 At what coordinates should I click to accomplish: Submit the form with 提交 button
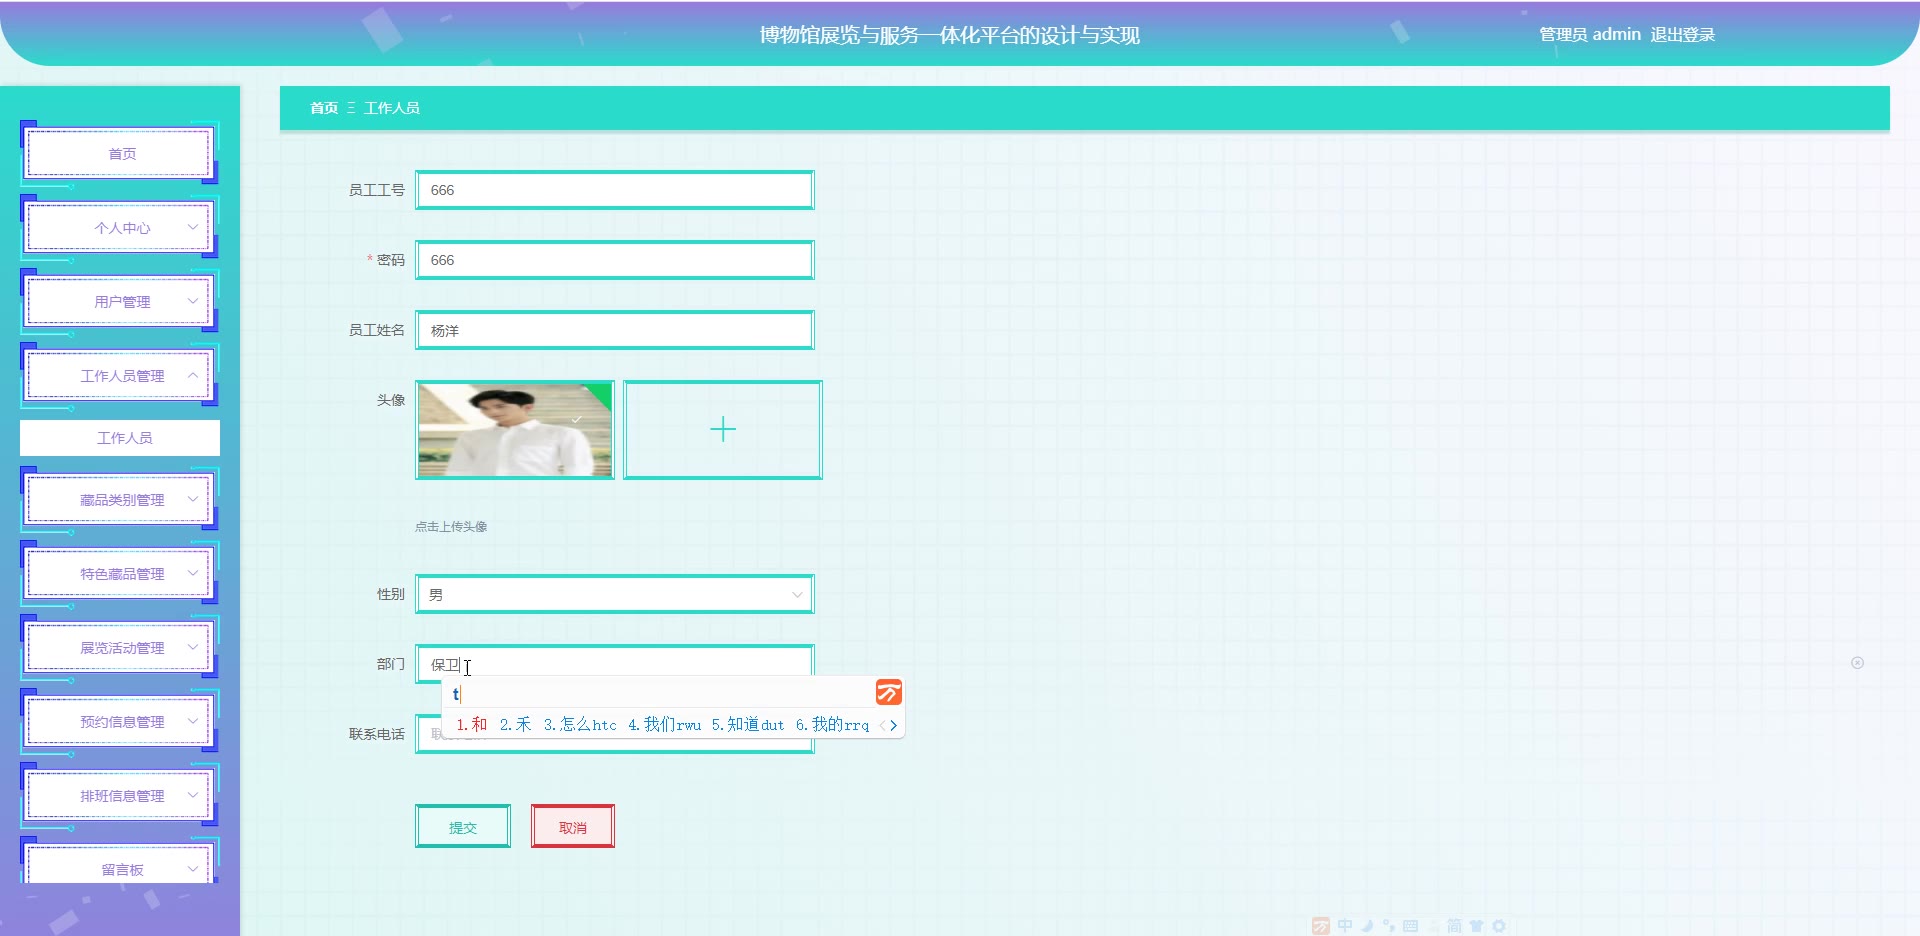(463, 826)
